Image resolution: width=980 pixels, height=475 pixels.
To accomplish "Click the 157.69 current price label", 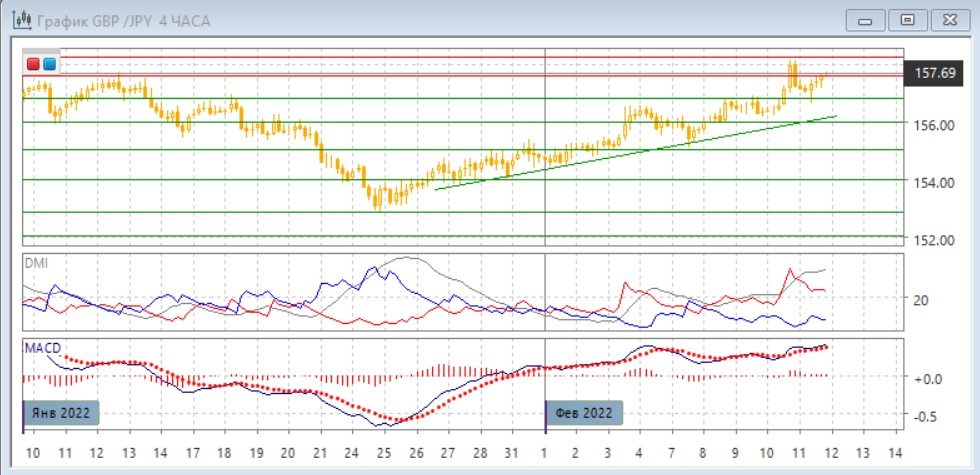I will pyautogui.click(x=937, y=73).
